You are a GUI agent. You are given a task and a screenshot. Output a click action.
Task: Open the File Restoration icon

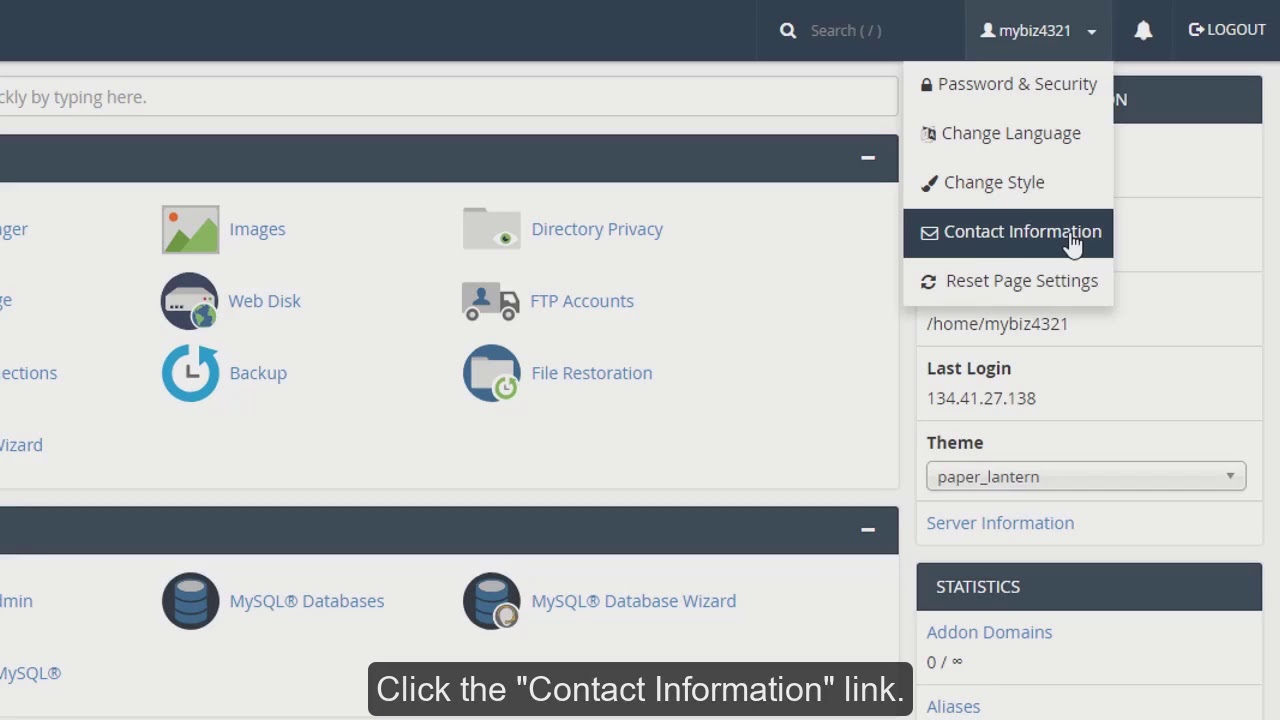tap(491, 373)
